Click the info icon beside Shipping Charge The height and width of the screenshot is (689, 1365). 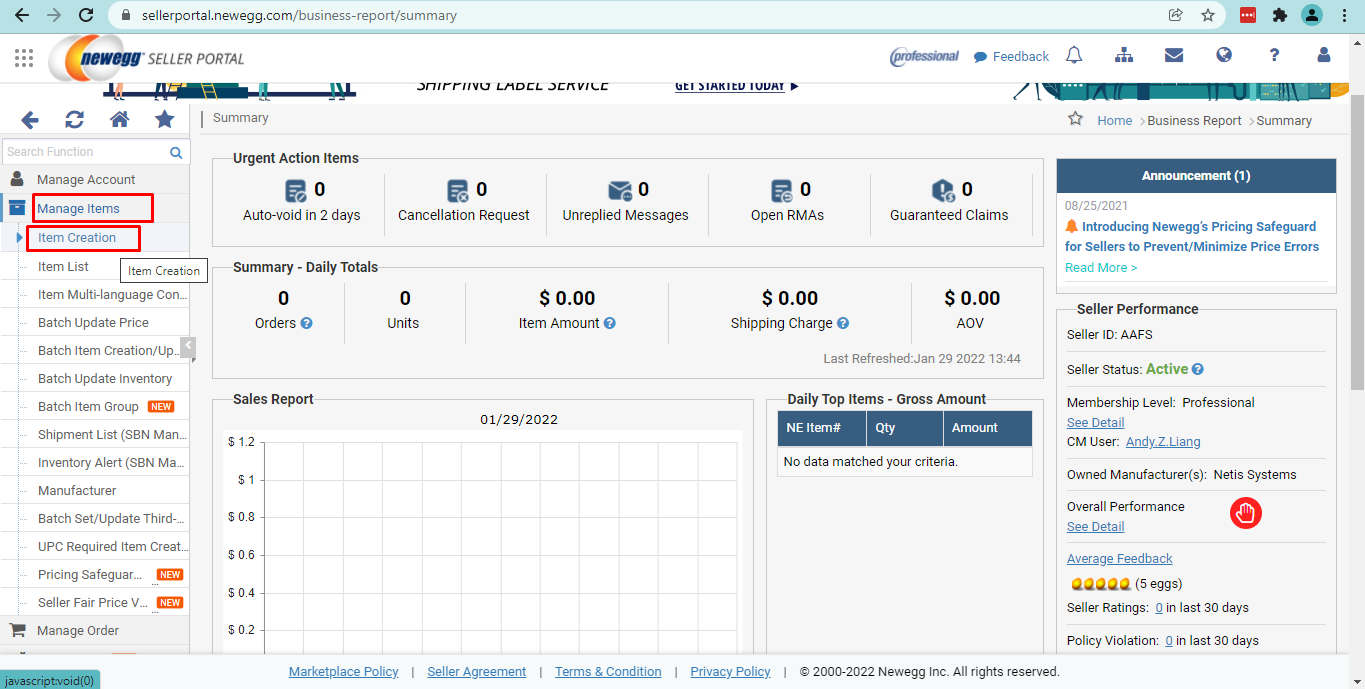[x=843, y=323]
